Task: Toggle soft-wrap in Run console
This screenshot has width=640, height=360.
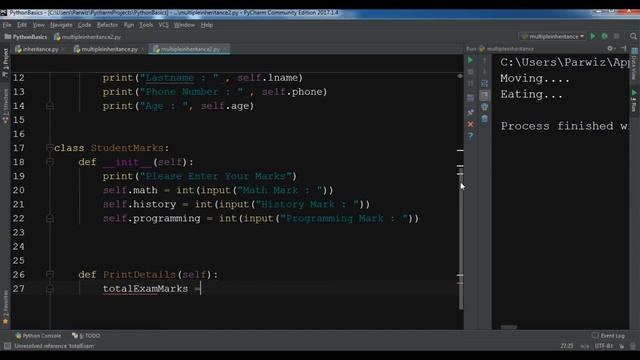Action: click(x=484, y=84)
